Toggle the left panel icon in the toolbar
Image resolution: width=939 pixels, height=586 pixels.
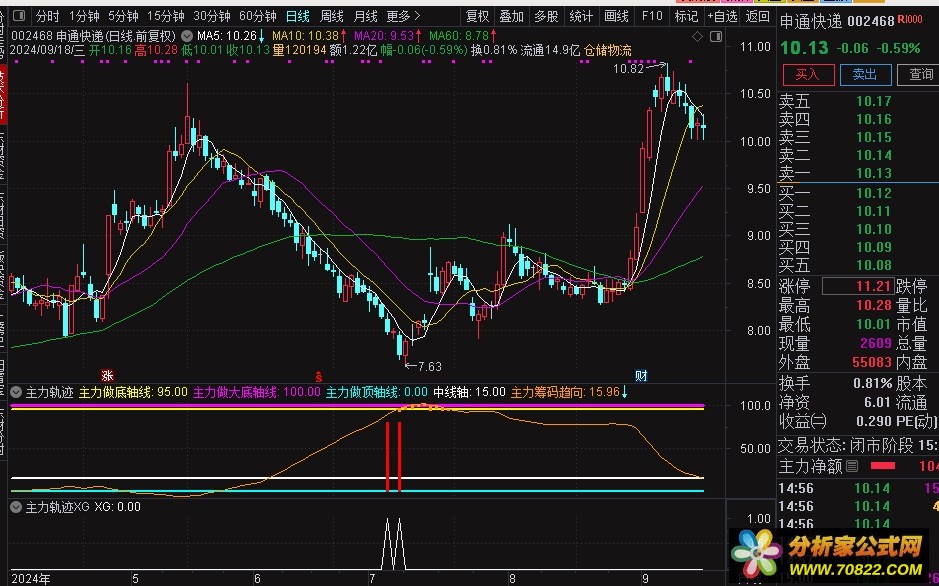point(19,16)
